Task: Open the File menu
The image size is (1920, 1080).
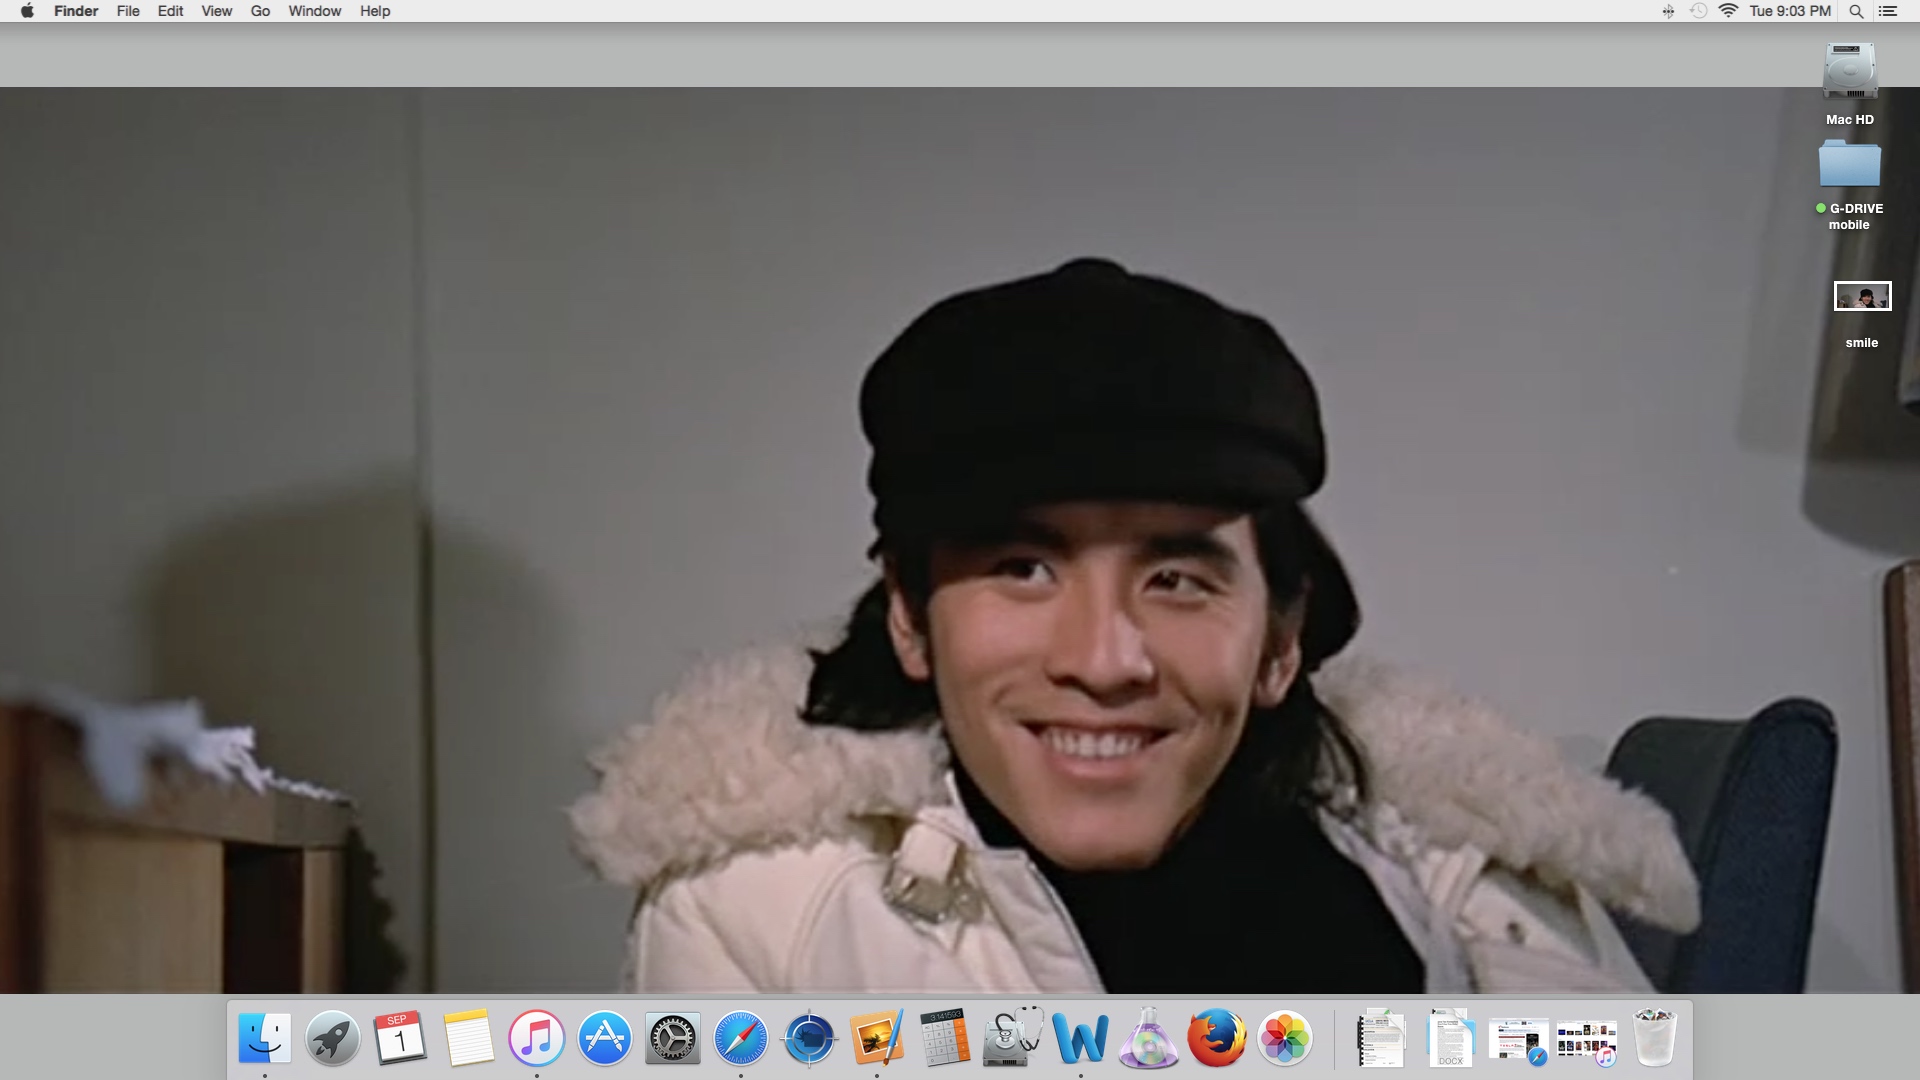Action: 128,11
